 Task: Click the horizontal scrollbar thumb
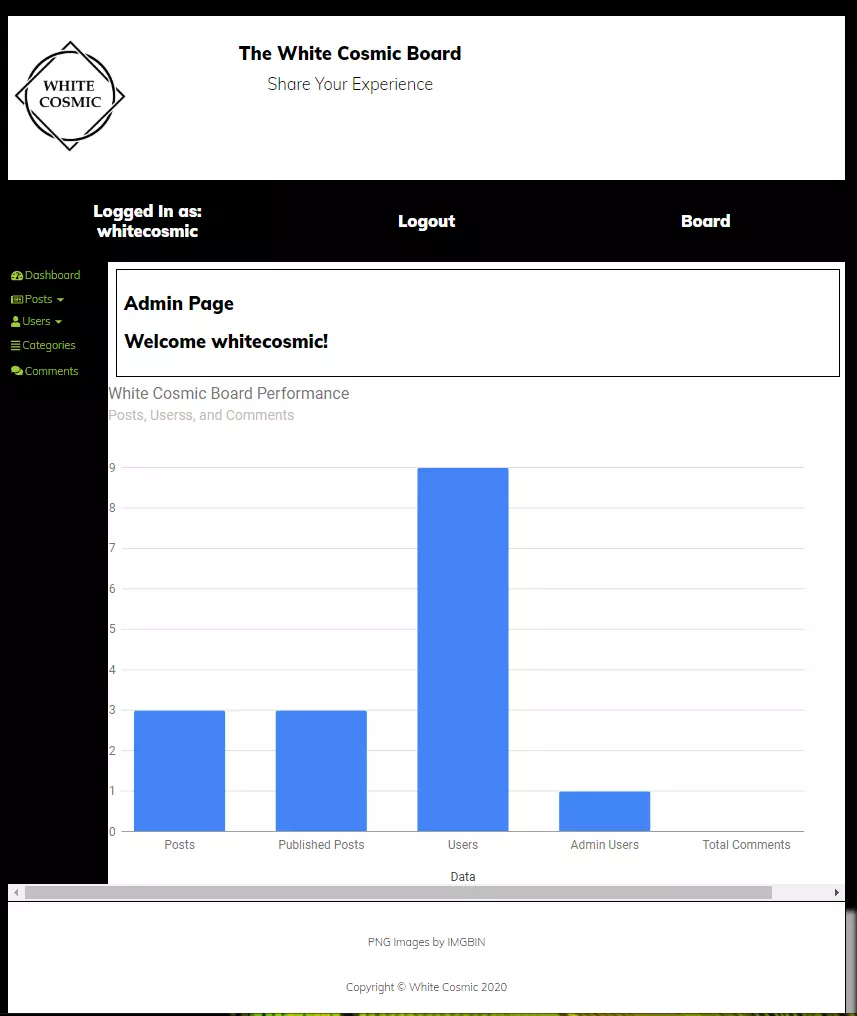pos(398,892)
